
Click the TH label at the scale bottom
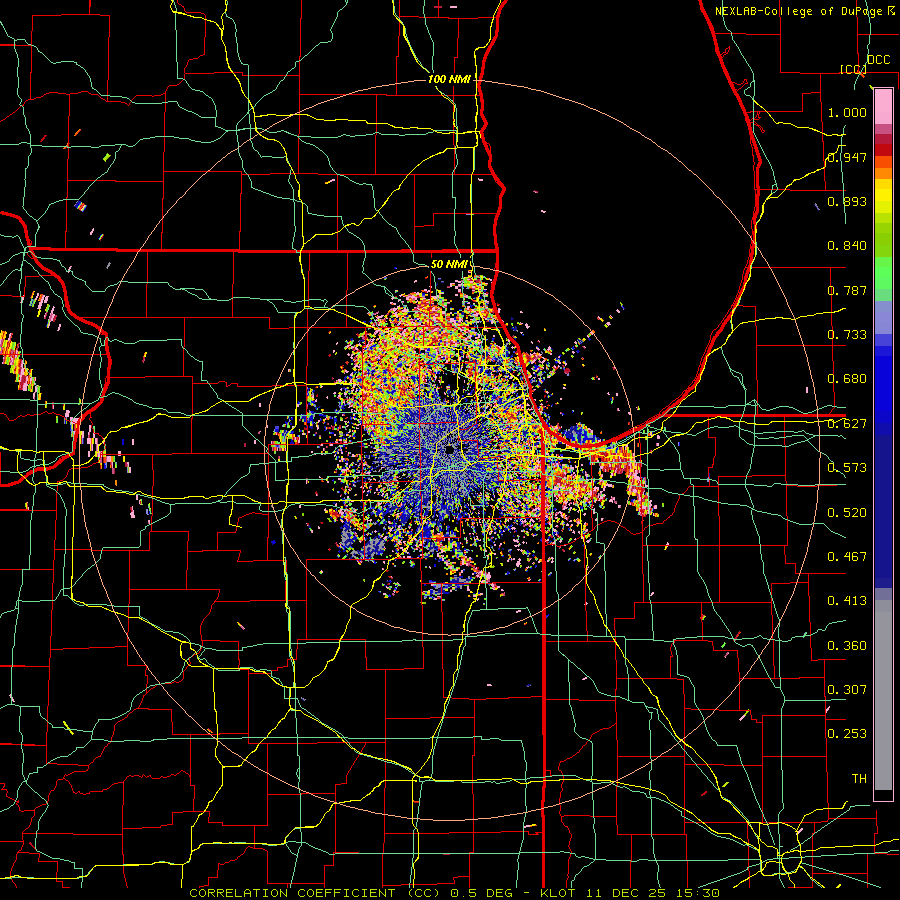click(859, 779)
